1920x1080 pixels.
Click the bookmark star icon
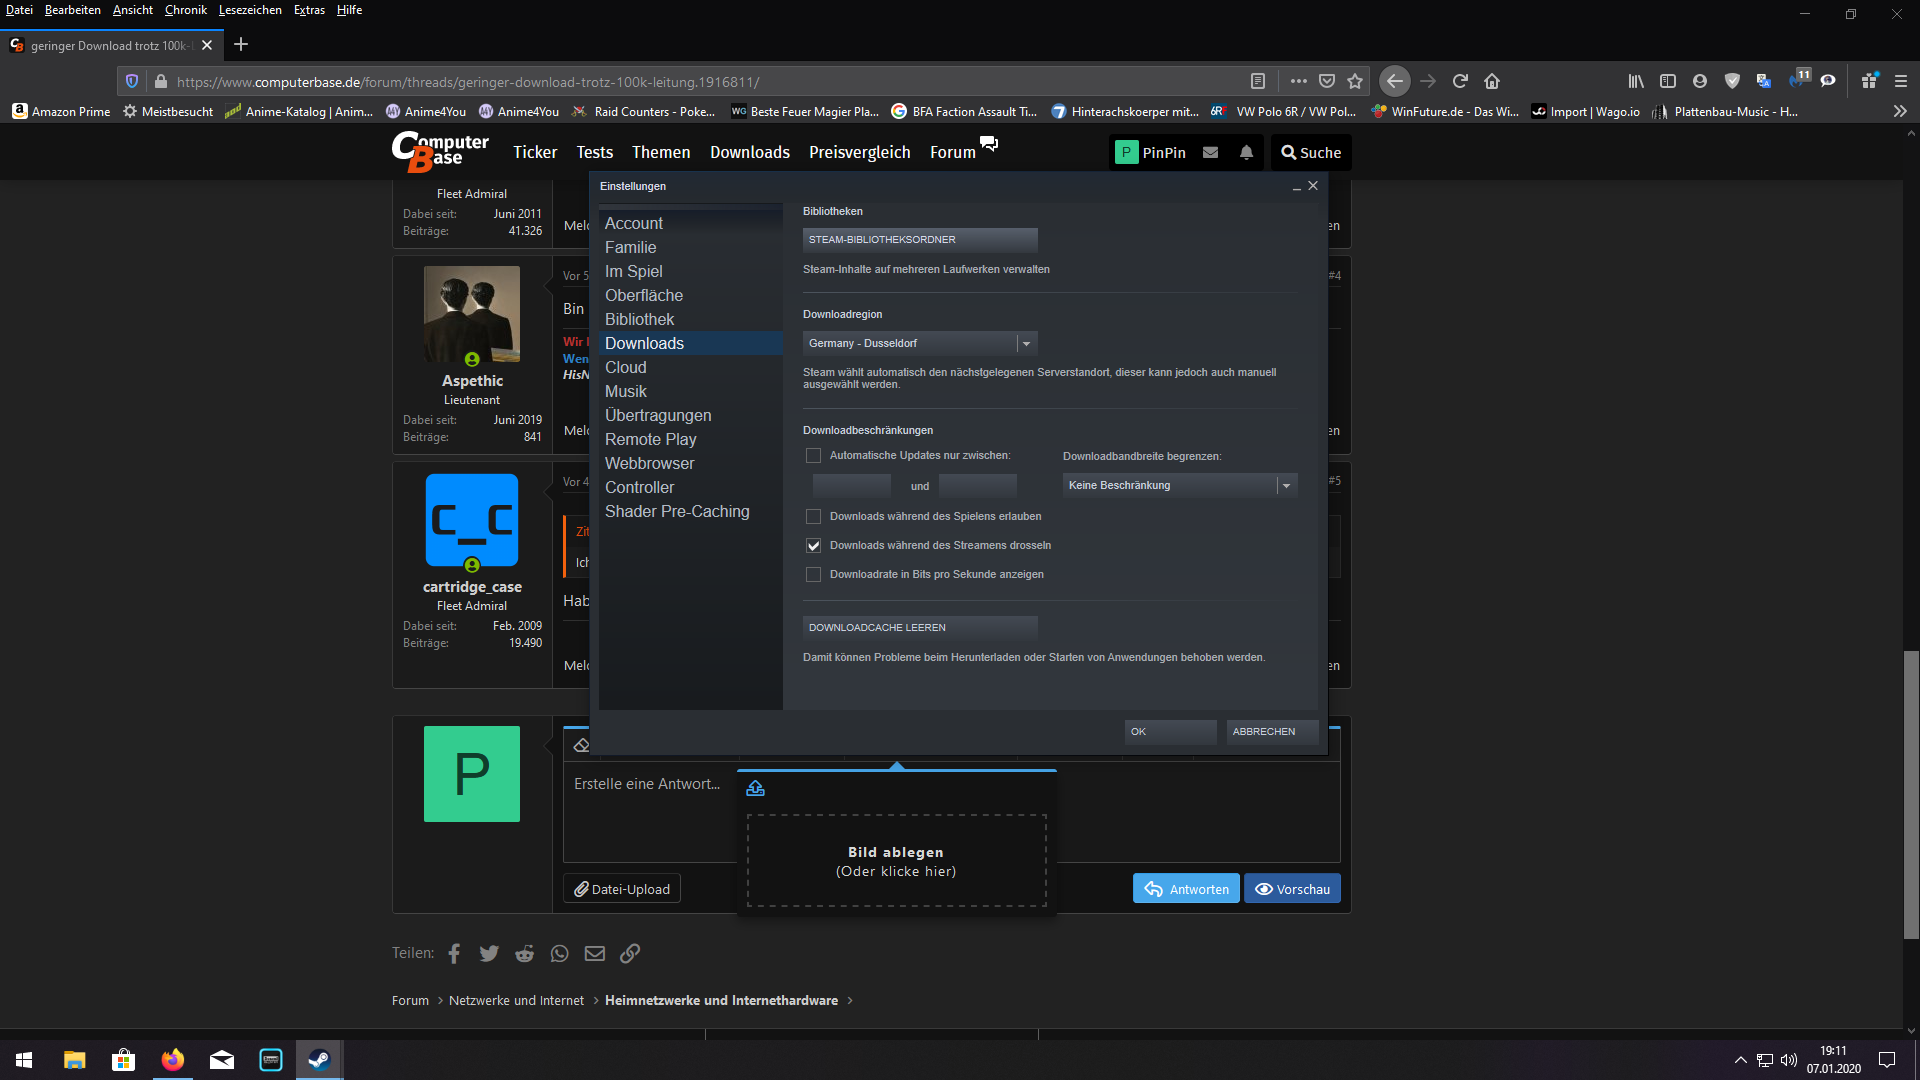(x=1355, y=81)
